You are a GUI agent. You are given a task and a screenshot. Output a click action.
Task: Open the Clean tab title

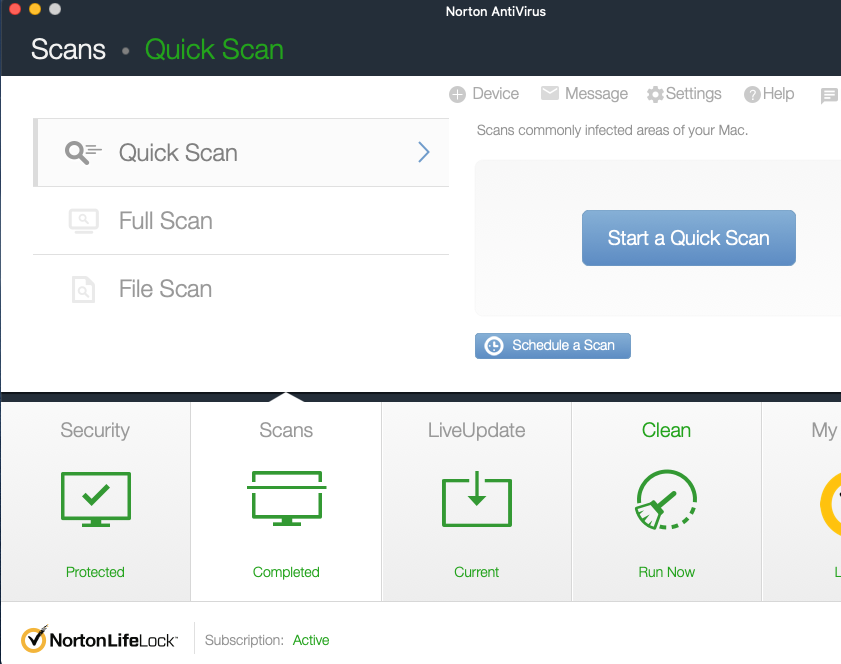point(666,430)
